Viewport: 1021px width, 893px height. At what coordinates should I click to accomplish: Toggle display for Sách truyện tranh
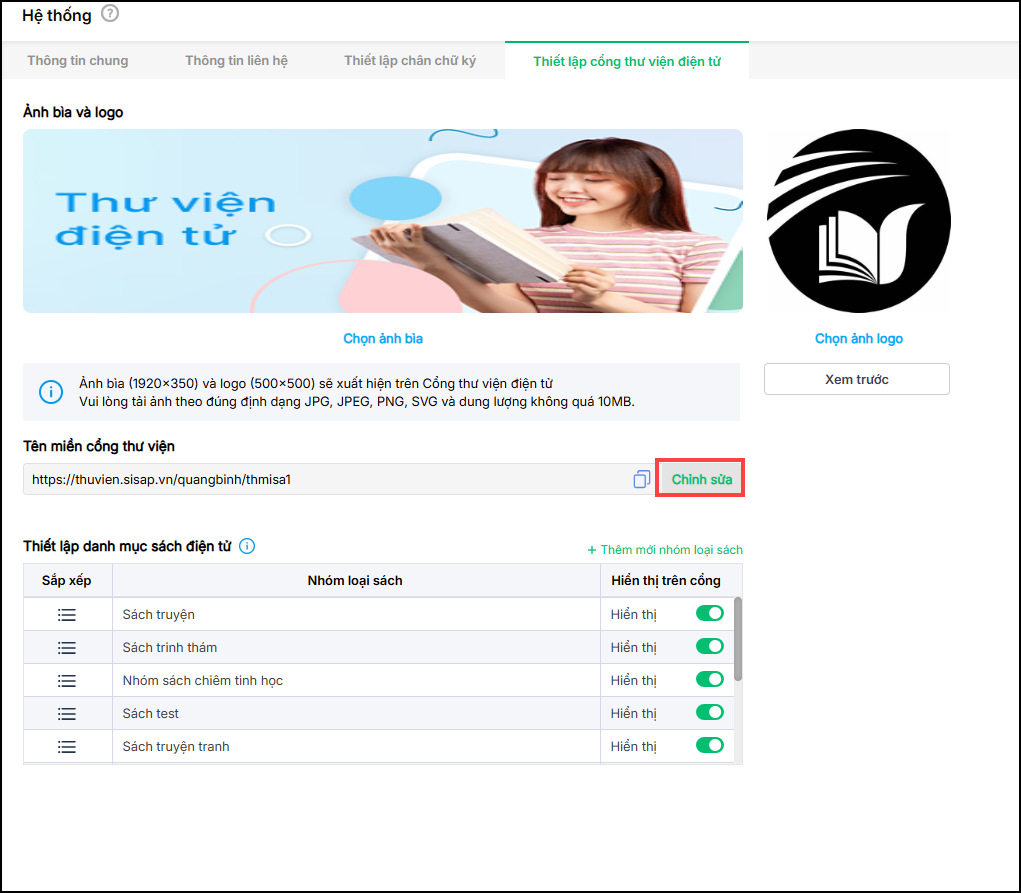(x=709, y=746)
